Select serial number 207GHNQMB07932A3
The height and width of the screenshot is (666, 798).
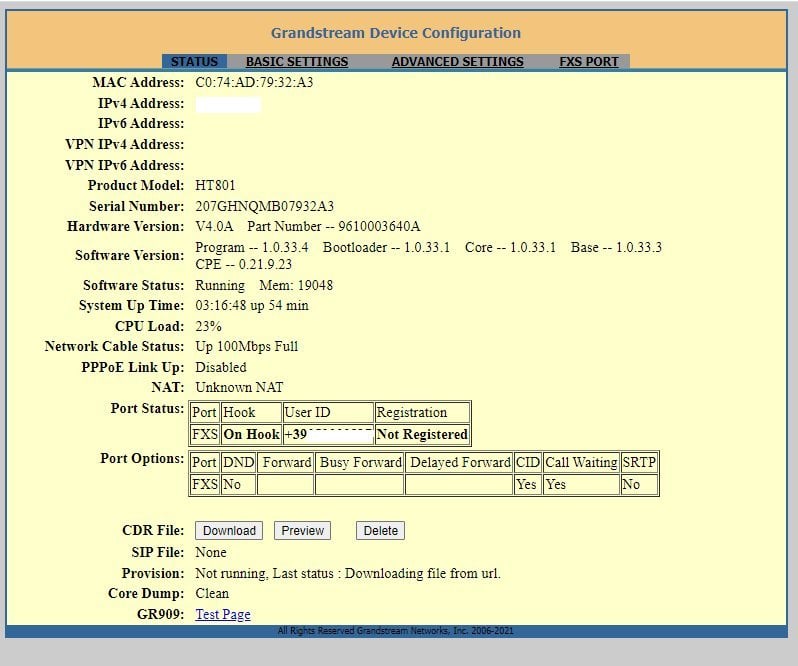click(x=265, y=206)
